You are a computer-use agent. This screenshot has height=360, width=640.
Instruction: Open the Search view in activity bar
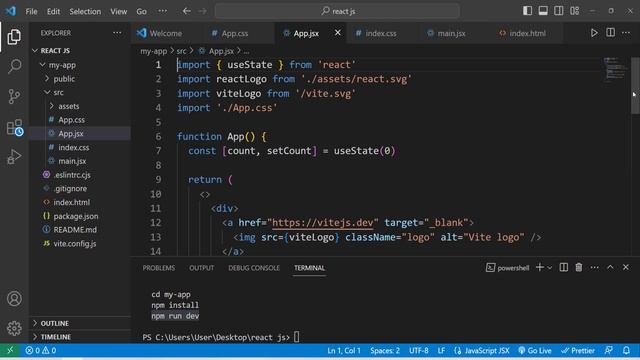[x=14, y=66]
